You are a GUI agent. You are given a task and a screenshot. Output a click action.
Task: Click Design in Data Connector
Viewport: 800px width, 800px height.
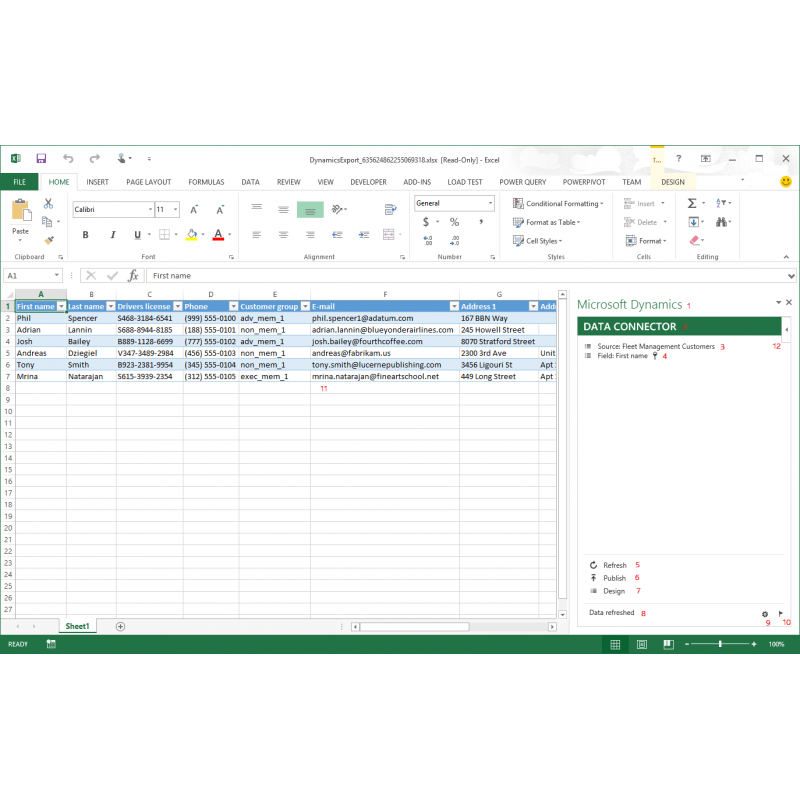pos(607,591)
